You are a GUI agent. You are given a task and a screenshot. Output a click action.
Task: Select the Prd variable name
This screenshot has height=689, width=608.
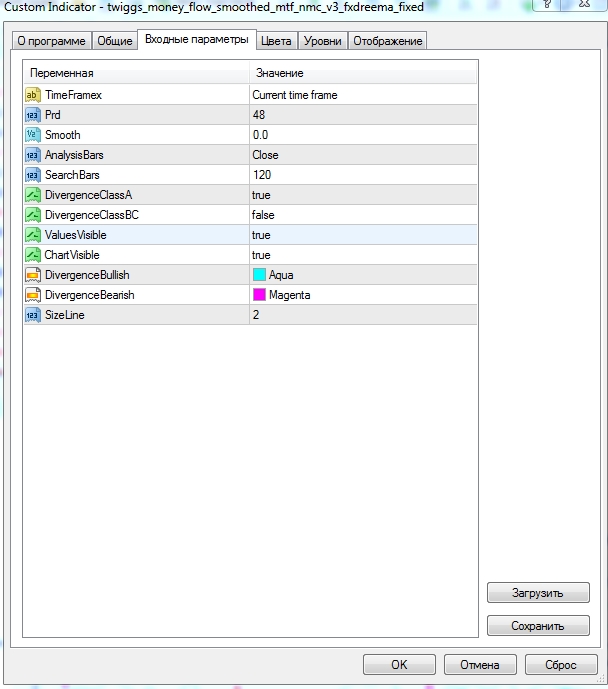click(53, 115)
